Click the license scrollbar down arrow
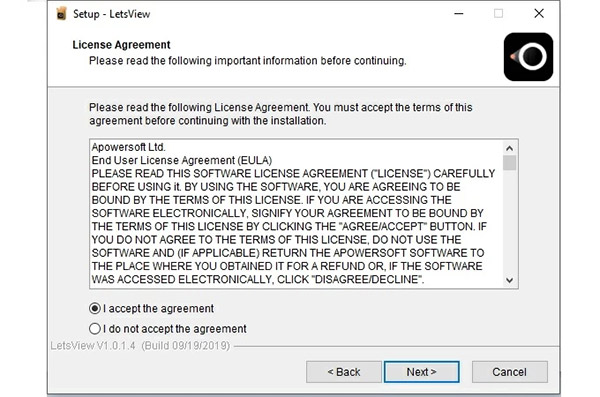This screenshot has height=397, width=600. 509,280
